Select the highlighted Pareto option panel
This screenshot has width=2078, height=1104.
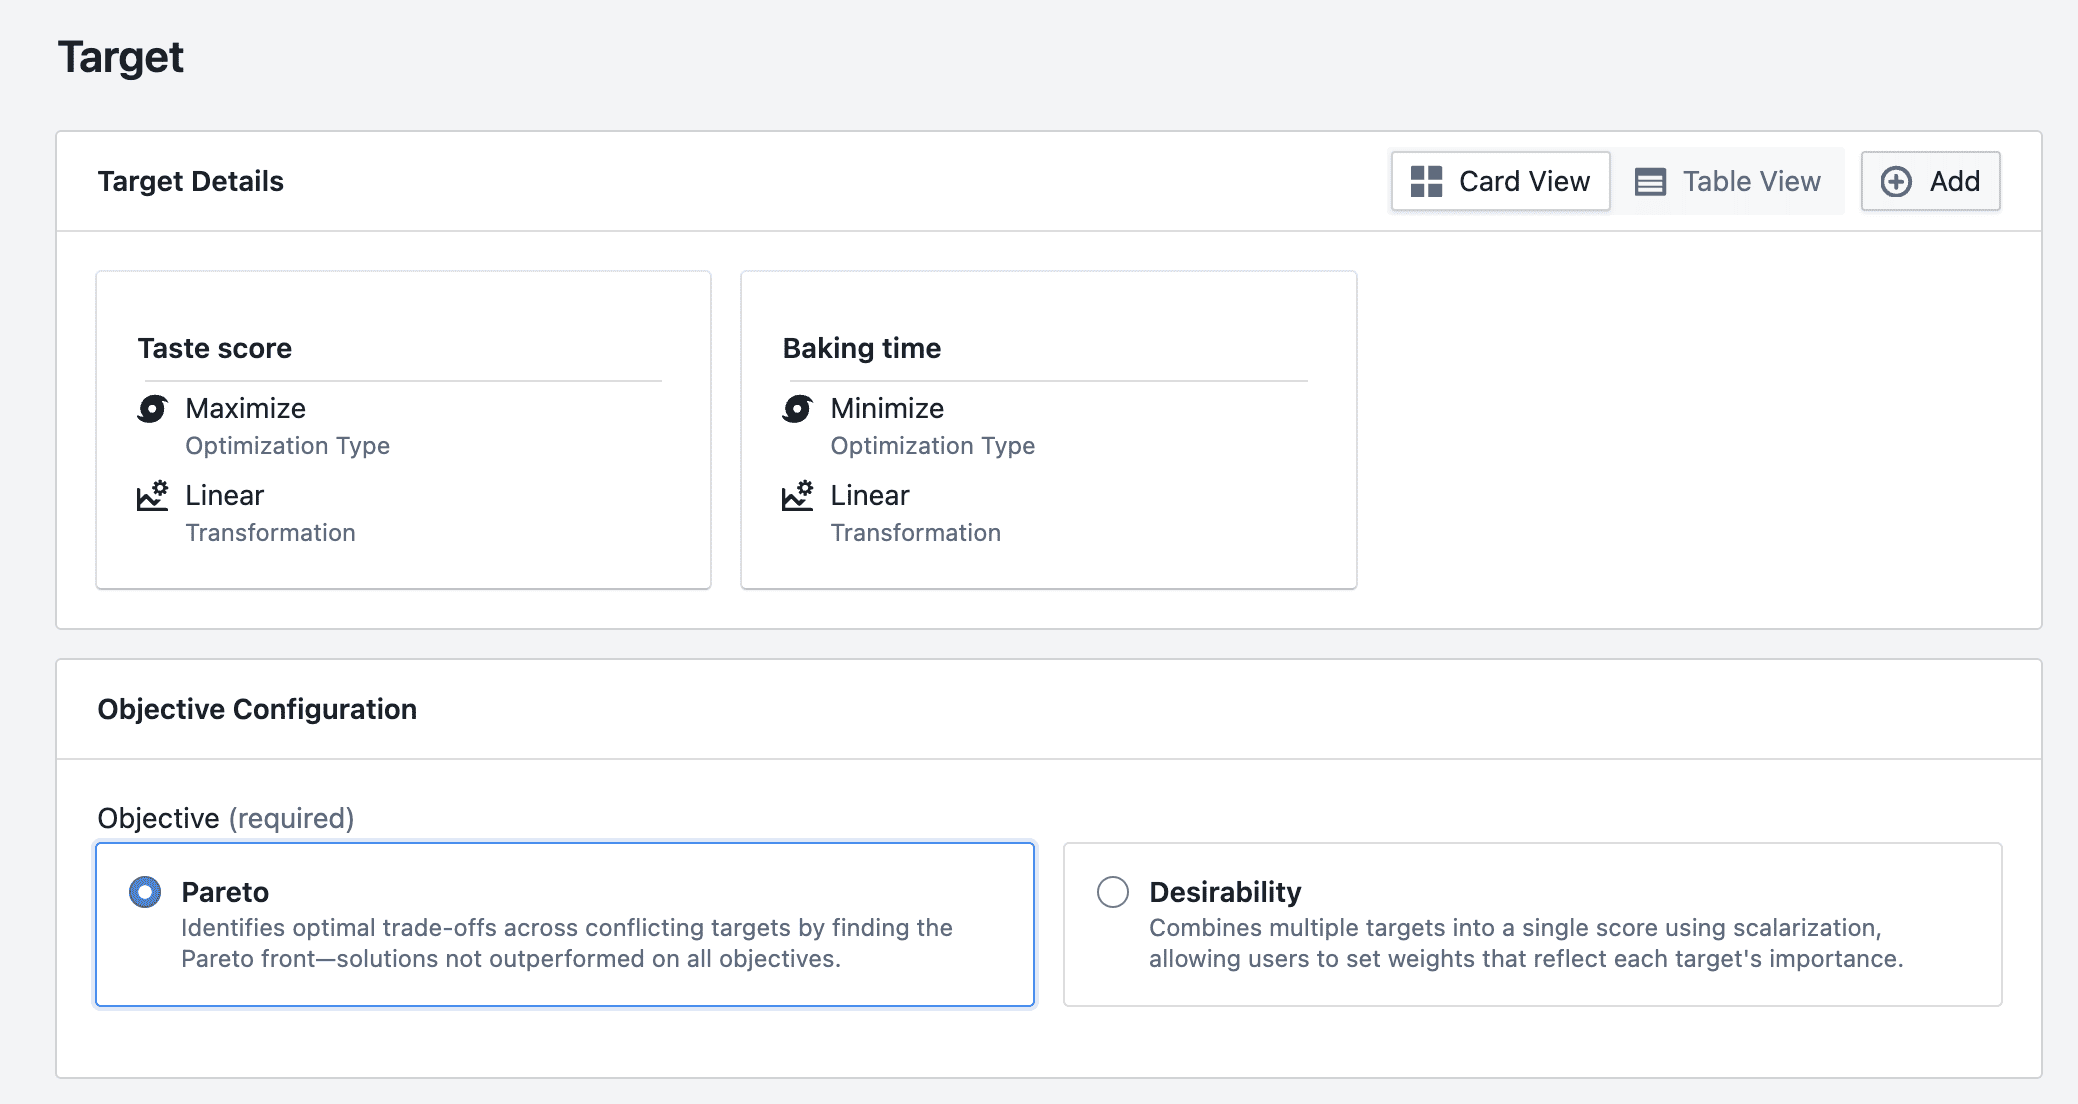tap(565, 923)
